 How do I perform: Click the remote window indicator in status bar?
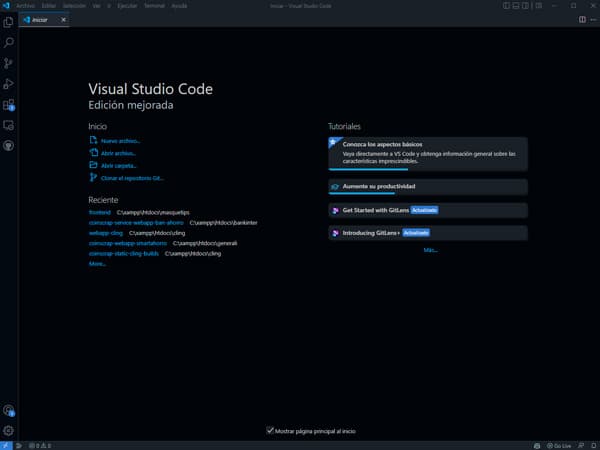pos(6,446)
